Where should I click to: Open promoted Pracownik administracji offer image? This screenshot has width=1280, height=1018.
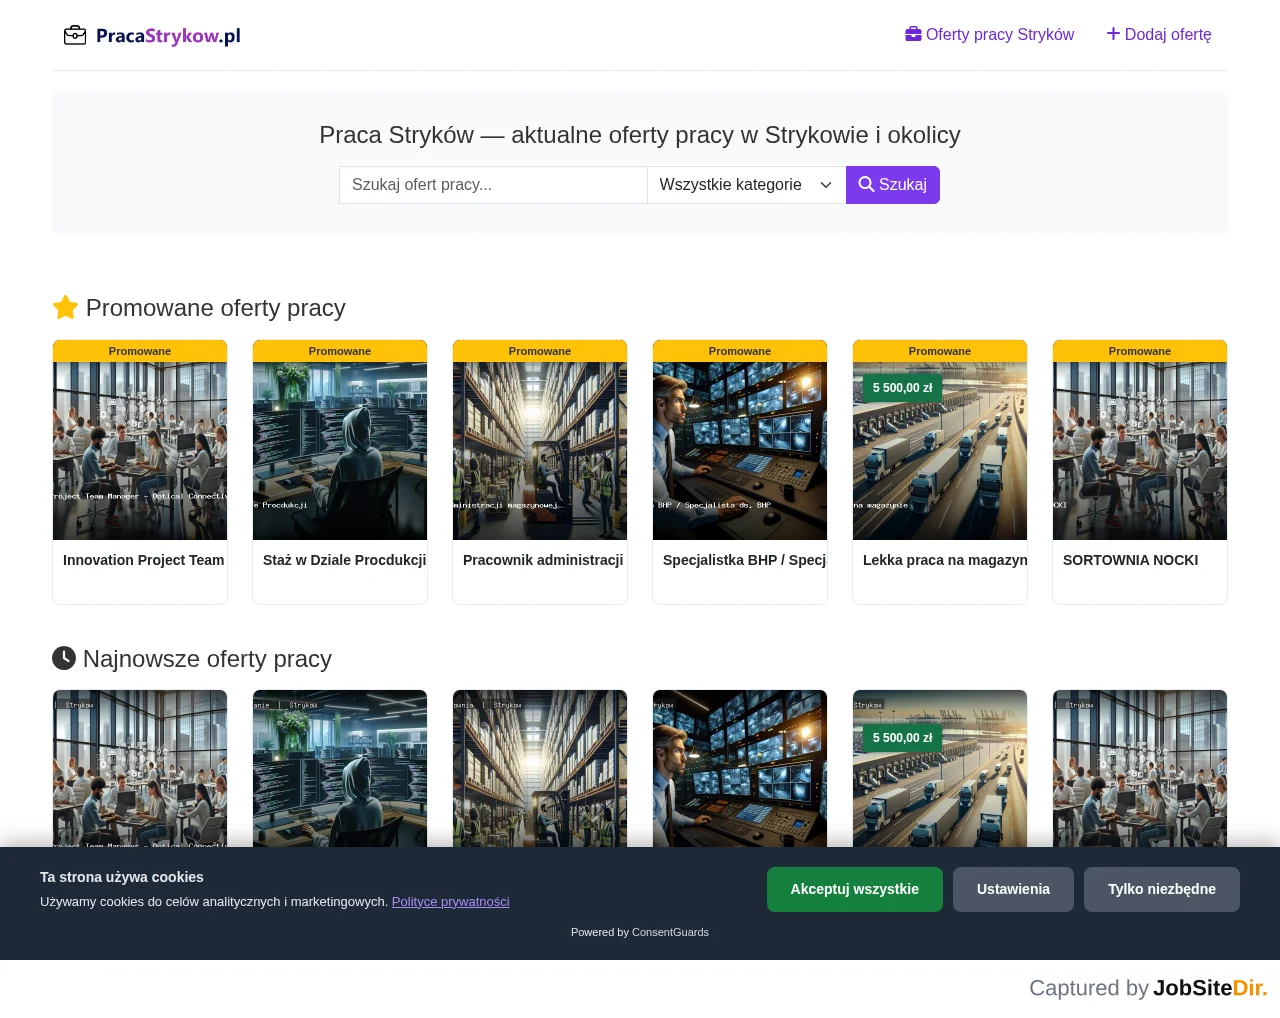coord(540,451)
